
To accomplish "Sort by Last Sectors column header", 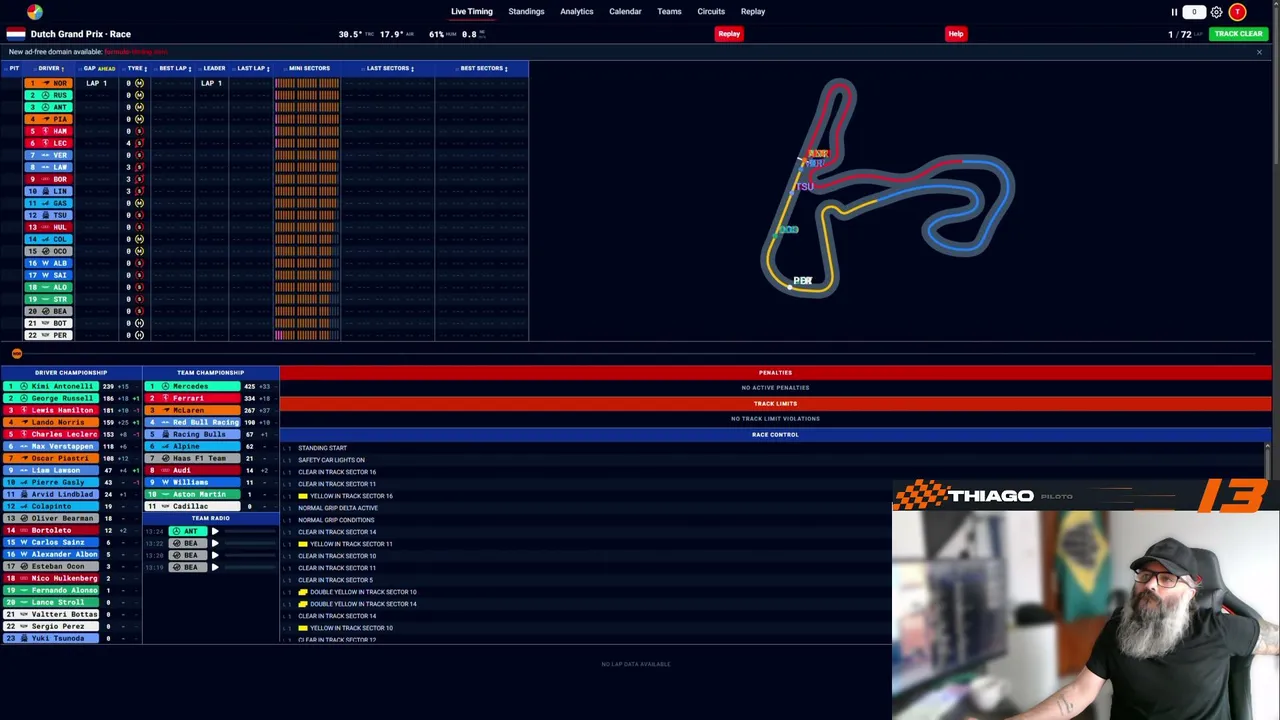I will pyautogui.click(x=389, y=69).
